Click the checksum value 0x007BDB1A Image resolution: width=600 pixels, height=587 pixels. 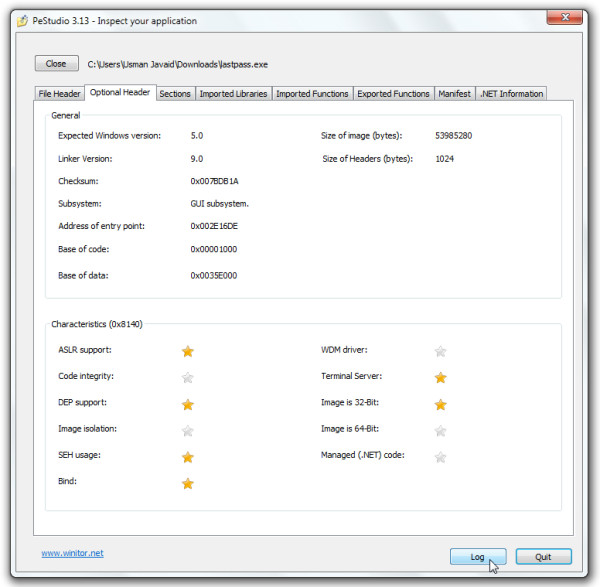point(214,181)
